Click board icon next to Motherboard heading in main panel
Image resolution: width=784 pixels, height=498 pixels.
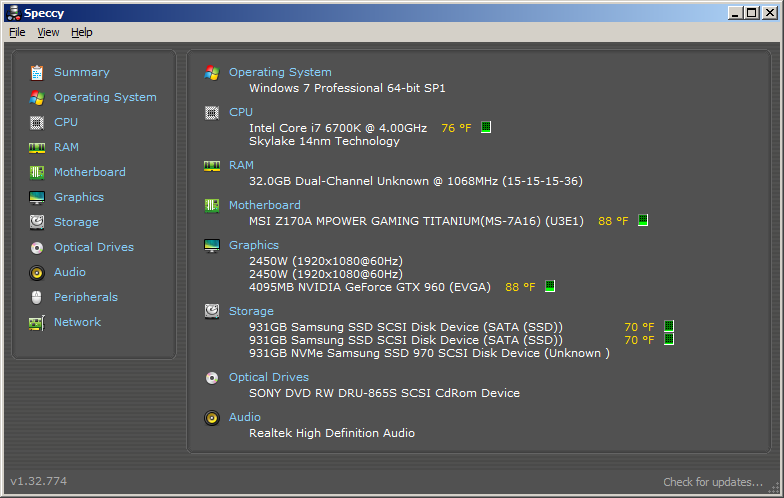point(212,206)
